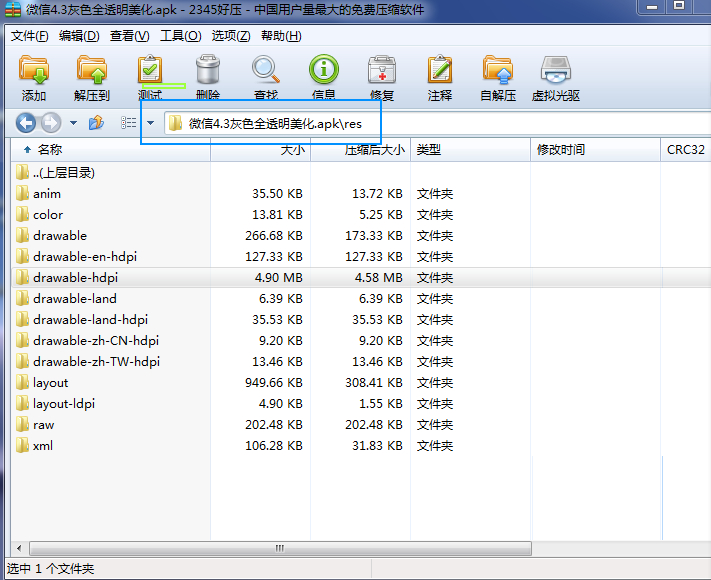Click the 注释 (Comment) toolbar icon
The image size is (711, 580).
point(440,69)
